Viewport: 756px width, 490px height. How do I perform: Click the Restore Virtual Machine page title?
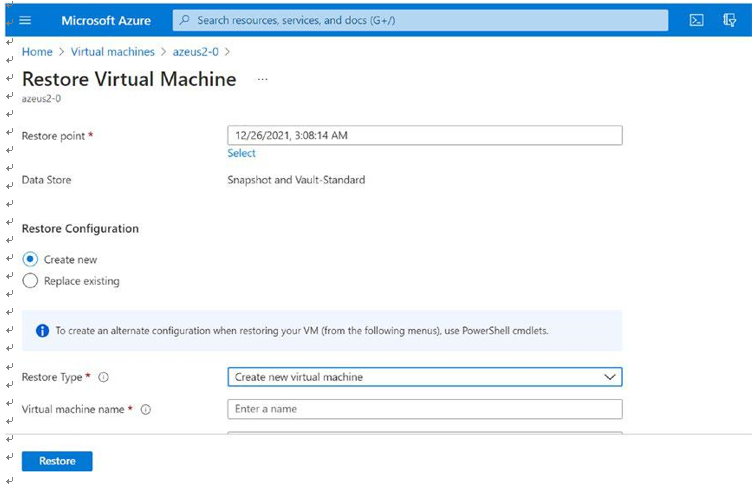[129, 79]
